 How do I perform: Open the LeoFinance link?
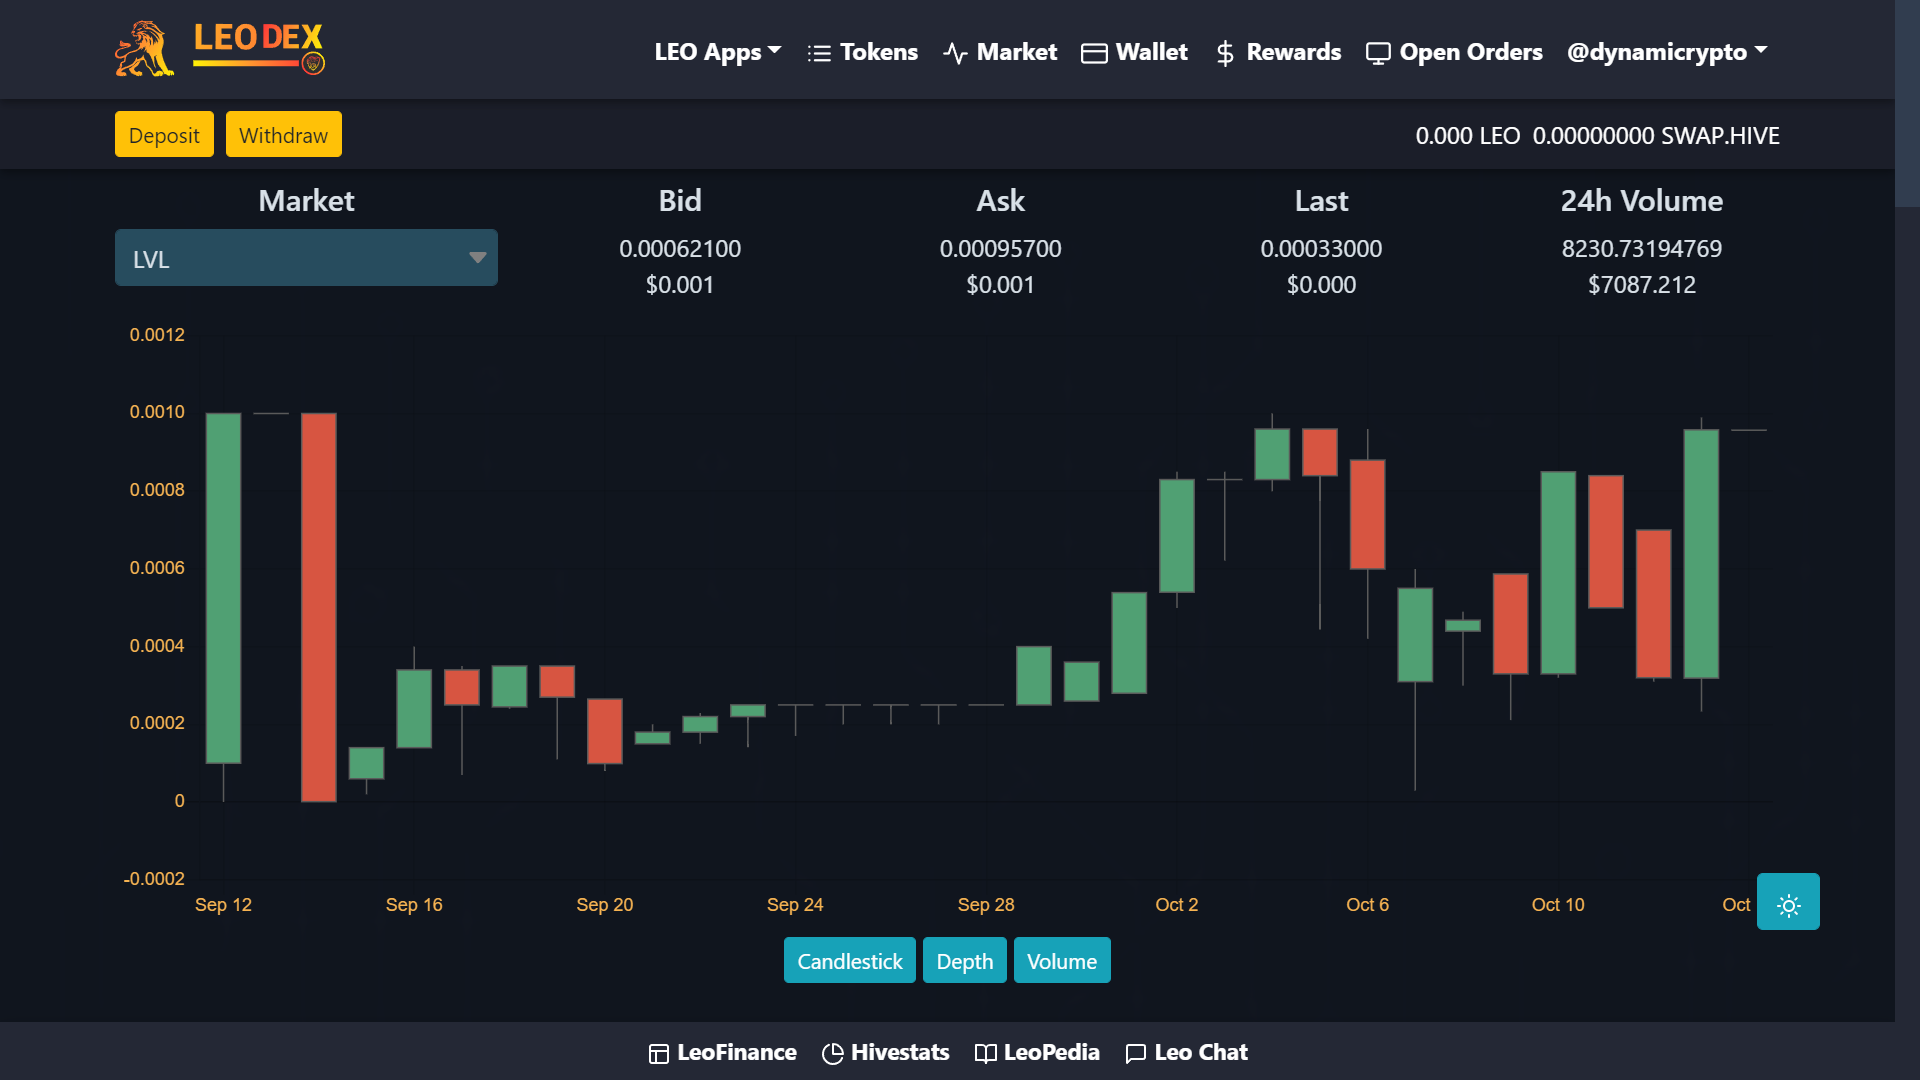coord(736,1053)
